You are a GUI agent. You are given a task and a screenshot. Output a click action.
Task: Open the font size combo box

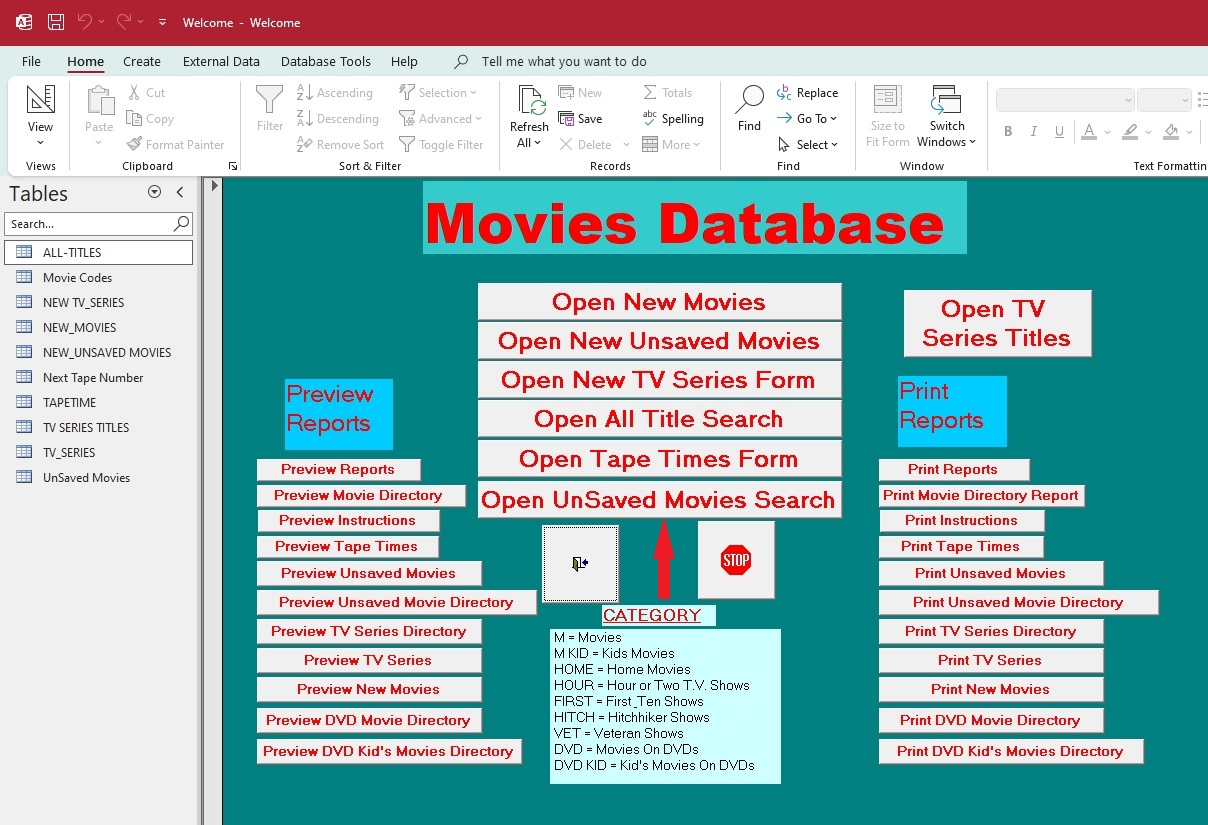click(x=1164, y=100)
